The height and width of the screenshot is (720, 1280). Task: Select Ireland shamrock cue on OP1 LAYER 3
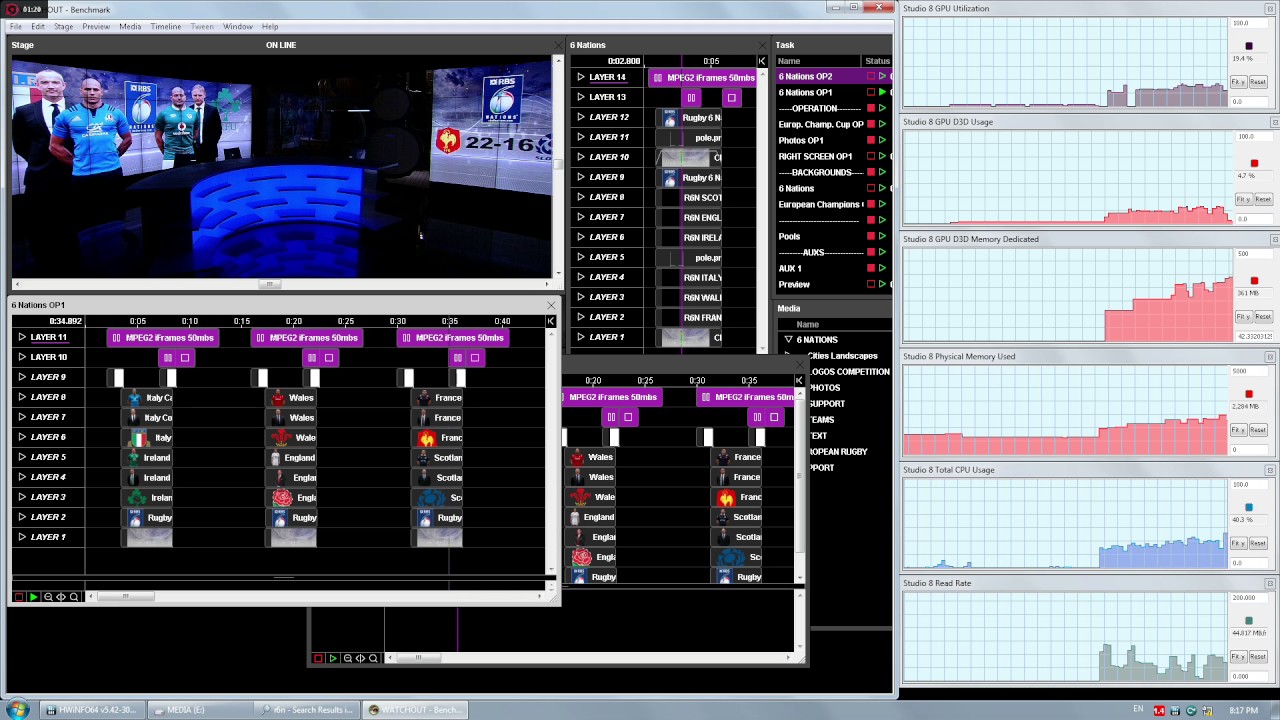pos(149,498)
